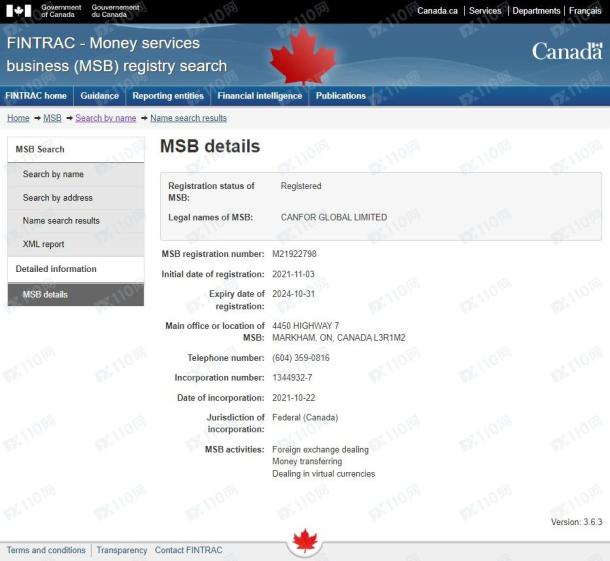Open the Guidance menu item
Image resolution: width=610 pixels, height=561 pixels.
pos(100,96)
